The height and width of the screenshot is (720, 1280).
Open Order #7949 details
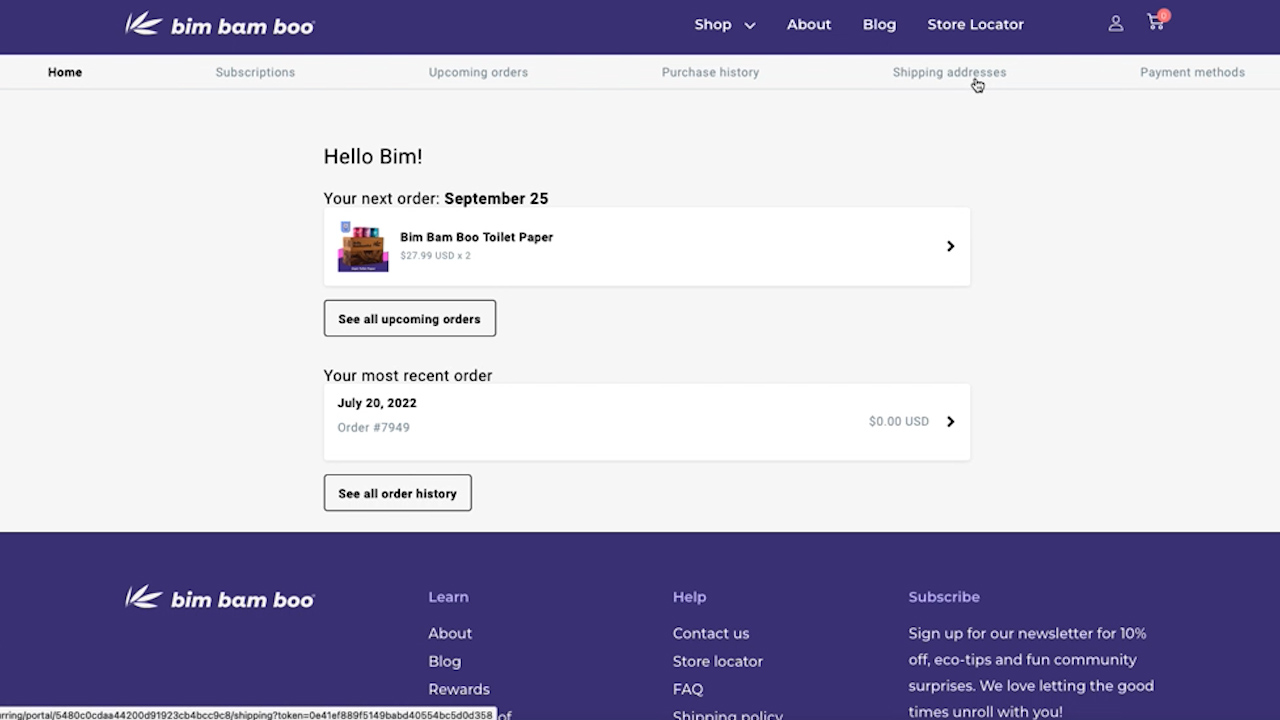[x=647, y=421]
